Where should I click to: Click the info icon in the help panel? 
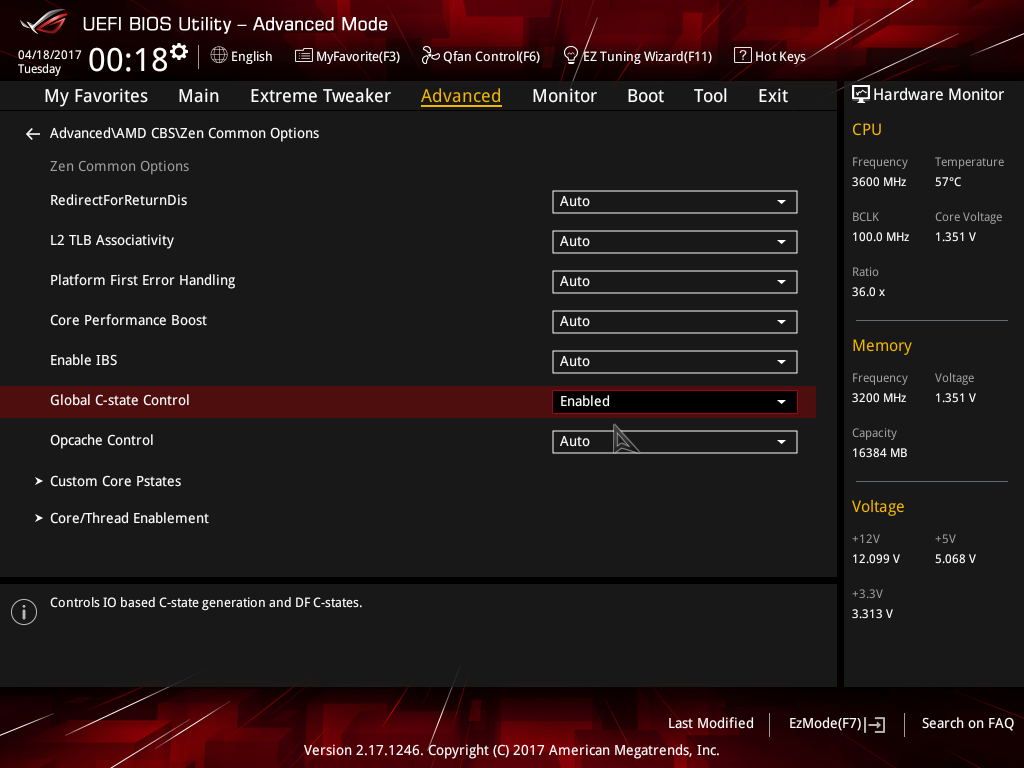tap(23, 612)
